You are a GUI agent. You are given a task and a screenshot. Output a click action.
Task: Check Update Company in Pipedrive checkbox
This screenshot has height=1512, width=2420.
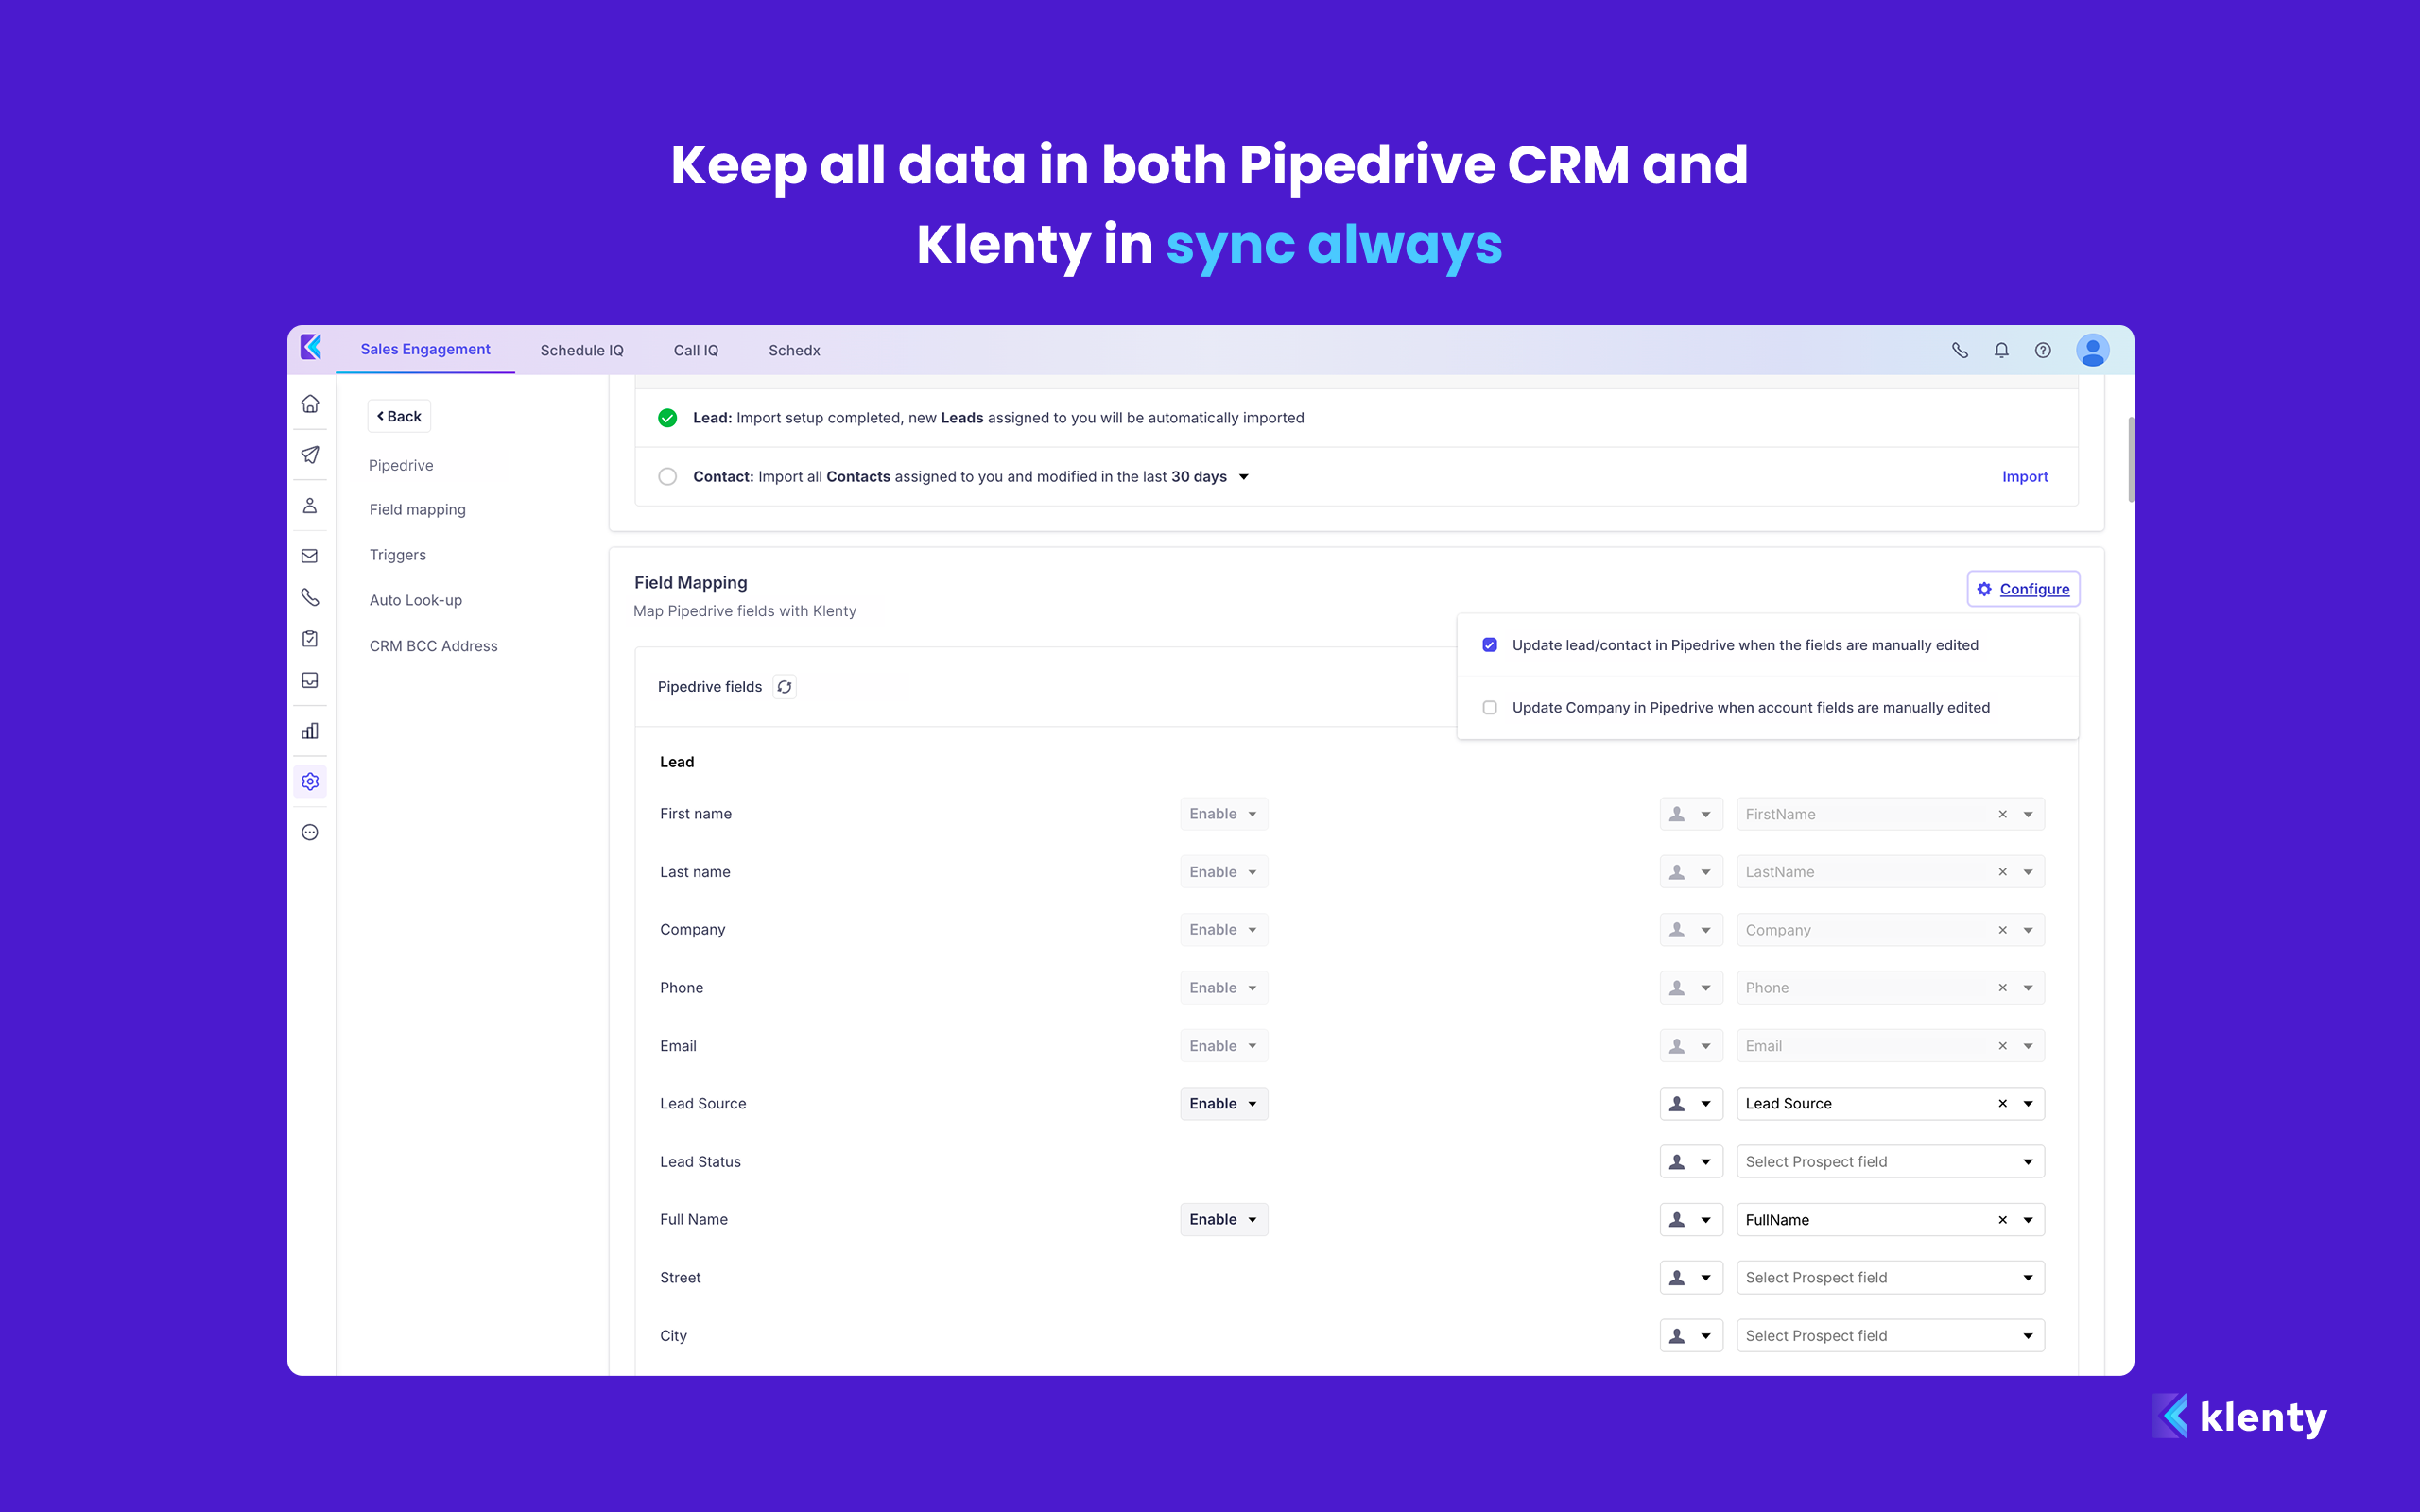tap(1490, 708)
